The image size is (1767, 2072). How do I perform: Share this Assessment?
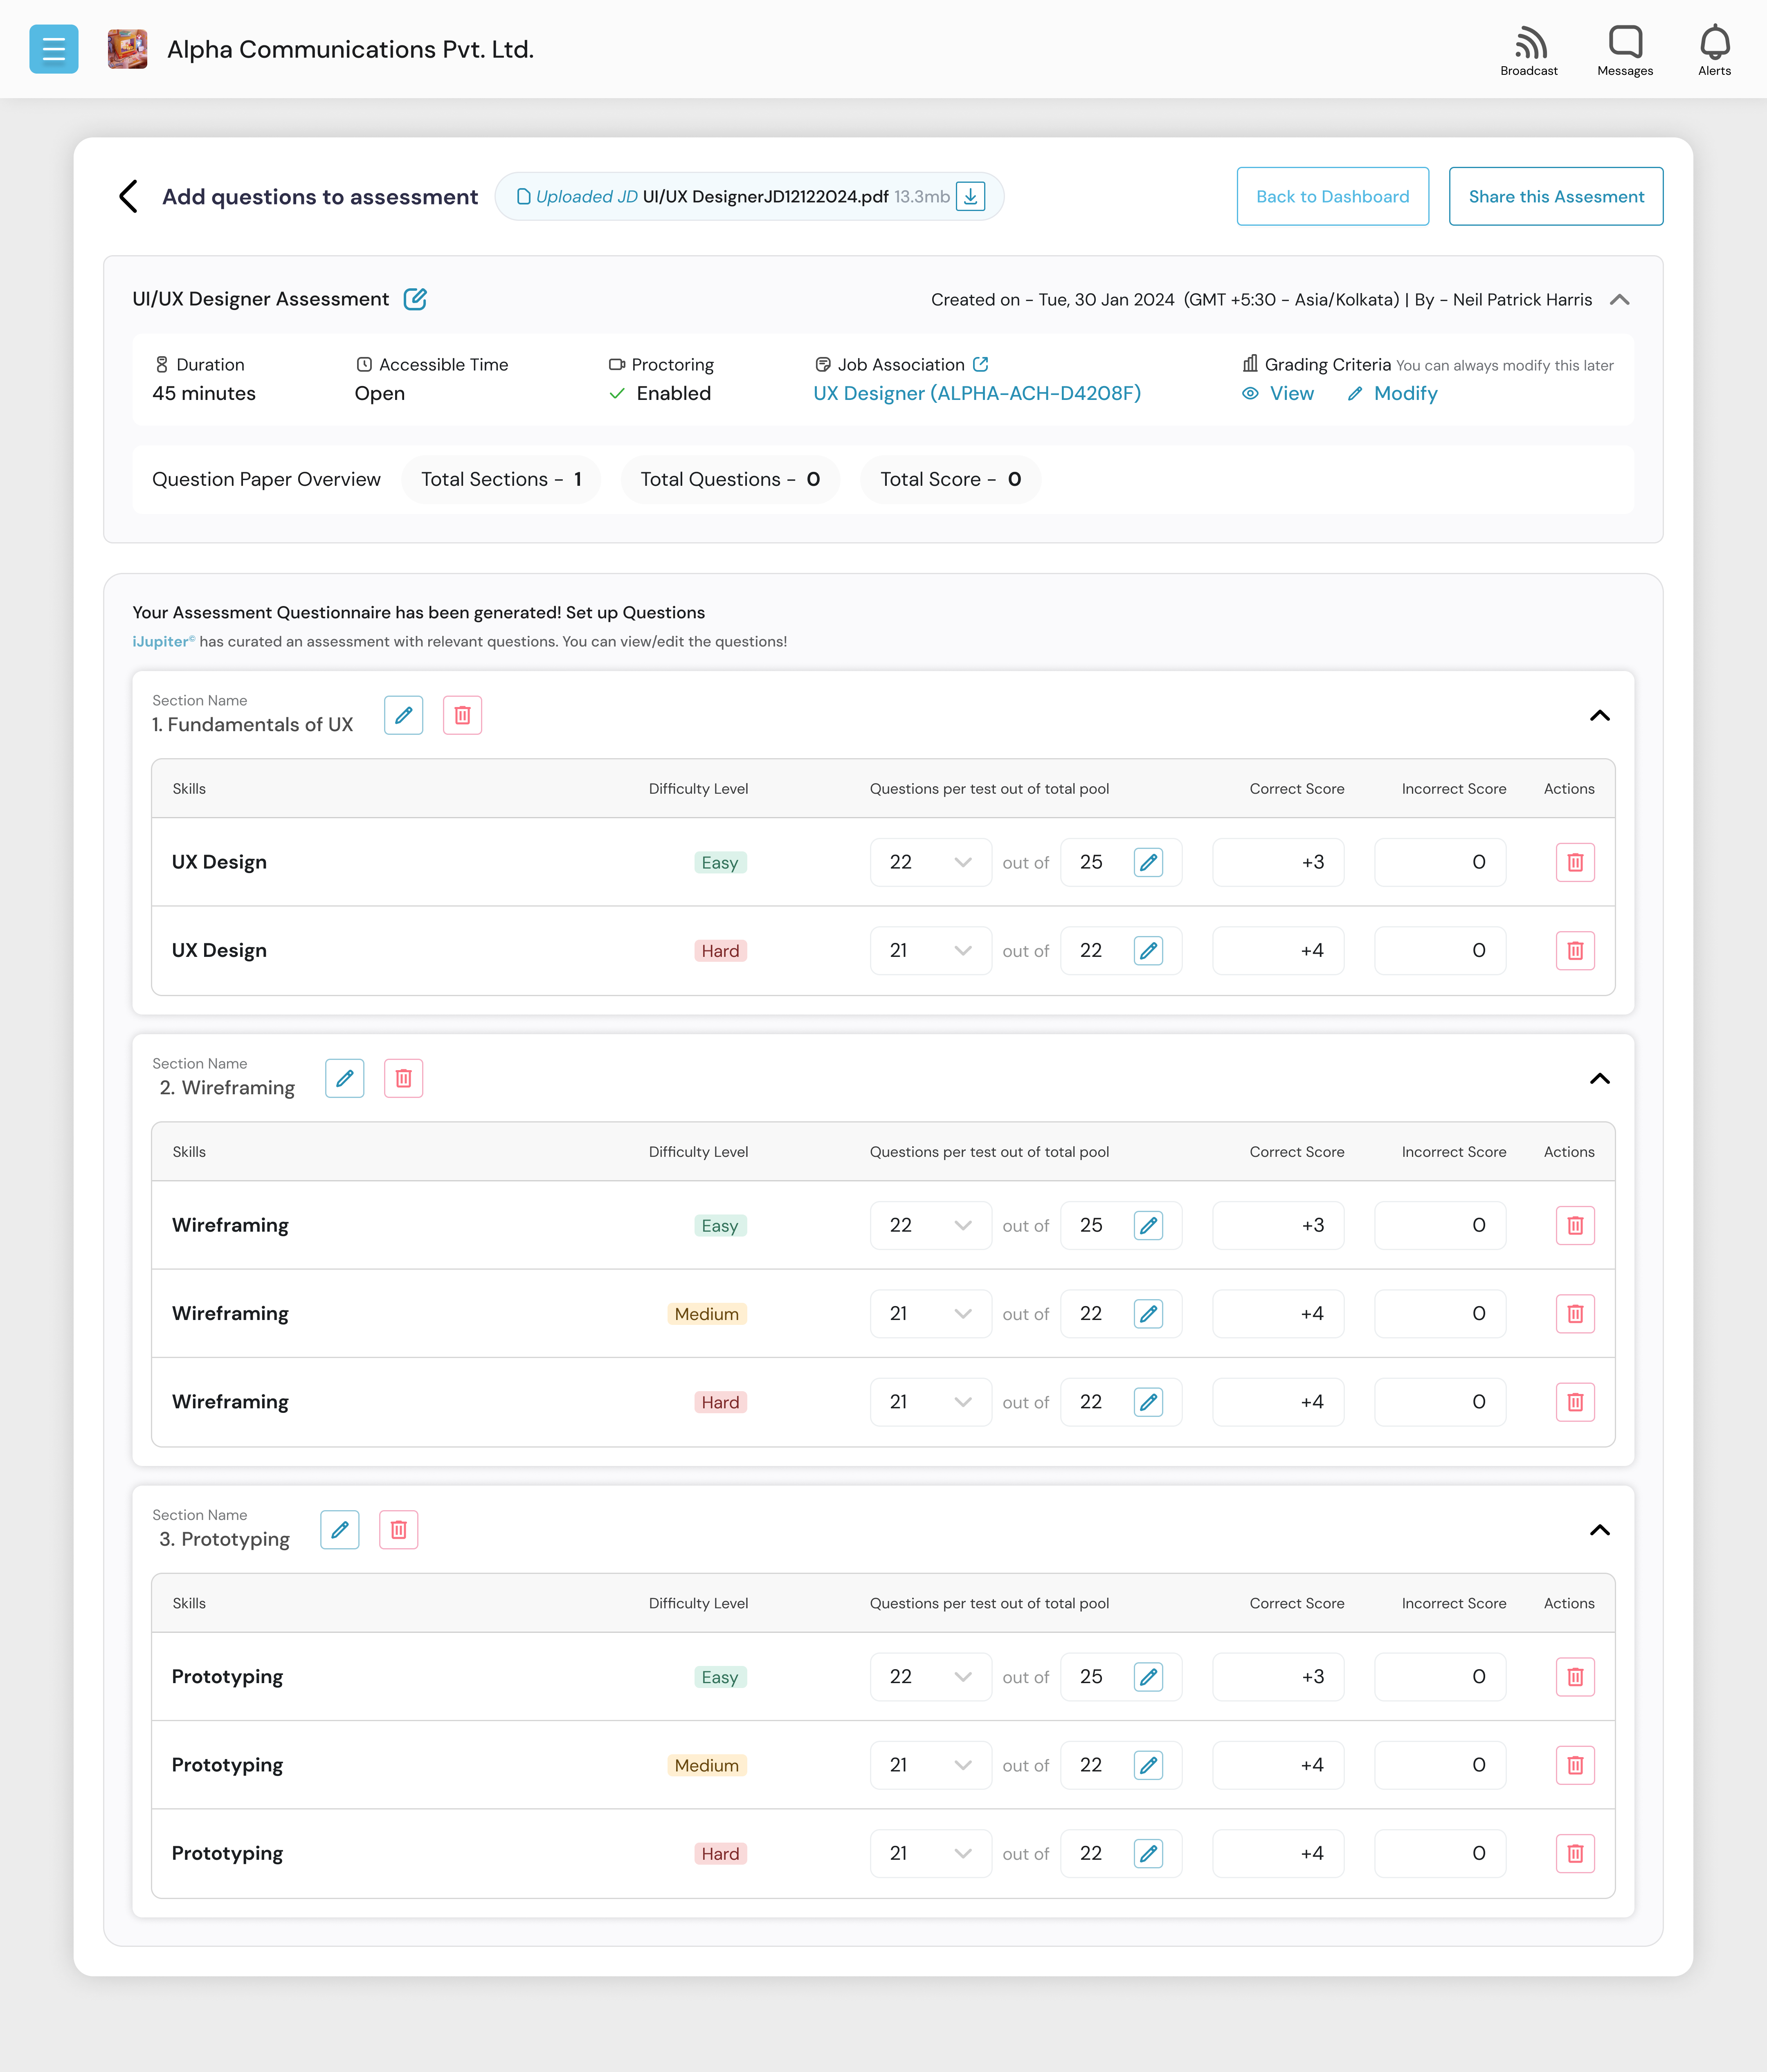click(1556, 196)
